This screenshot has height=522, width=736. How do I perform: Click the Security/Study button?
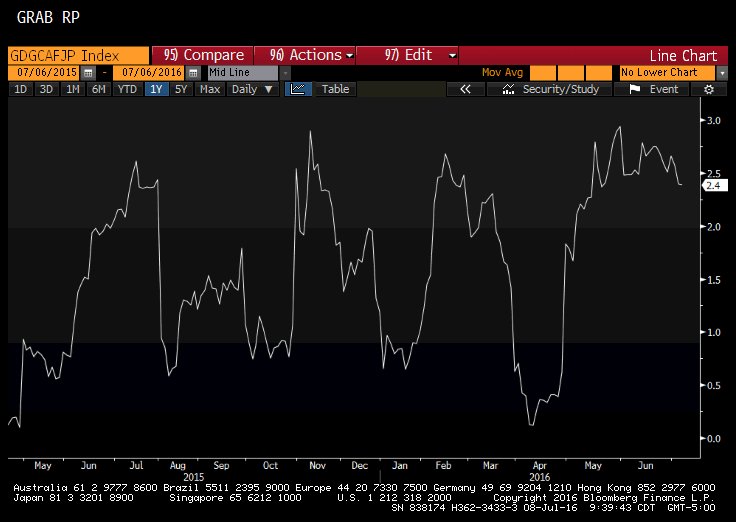click(550, 89)
